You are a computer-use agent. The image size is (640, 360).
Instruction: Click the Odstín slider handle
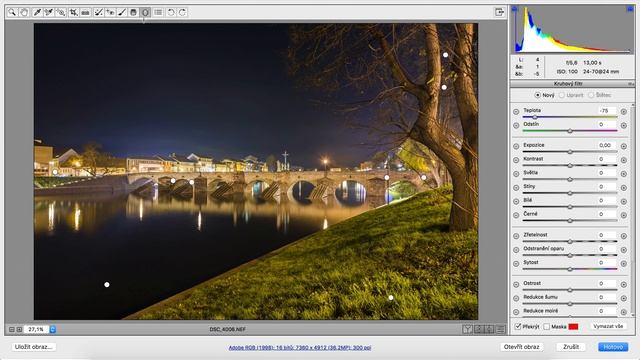pyautogui.click(x=570, y=131)
